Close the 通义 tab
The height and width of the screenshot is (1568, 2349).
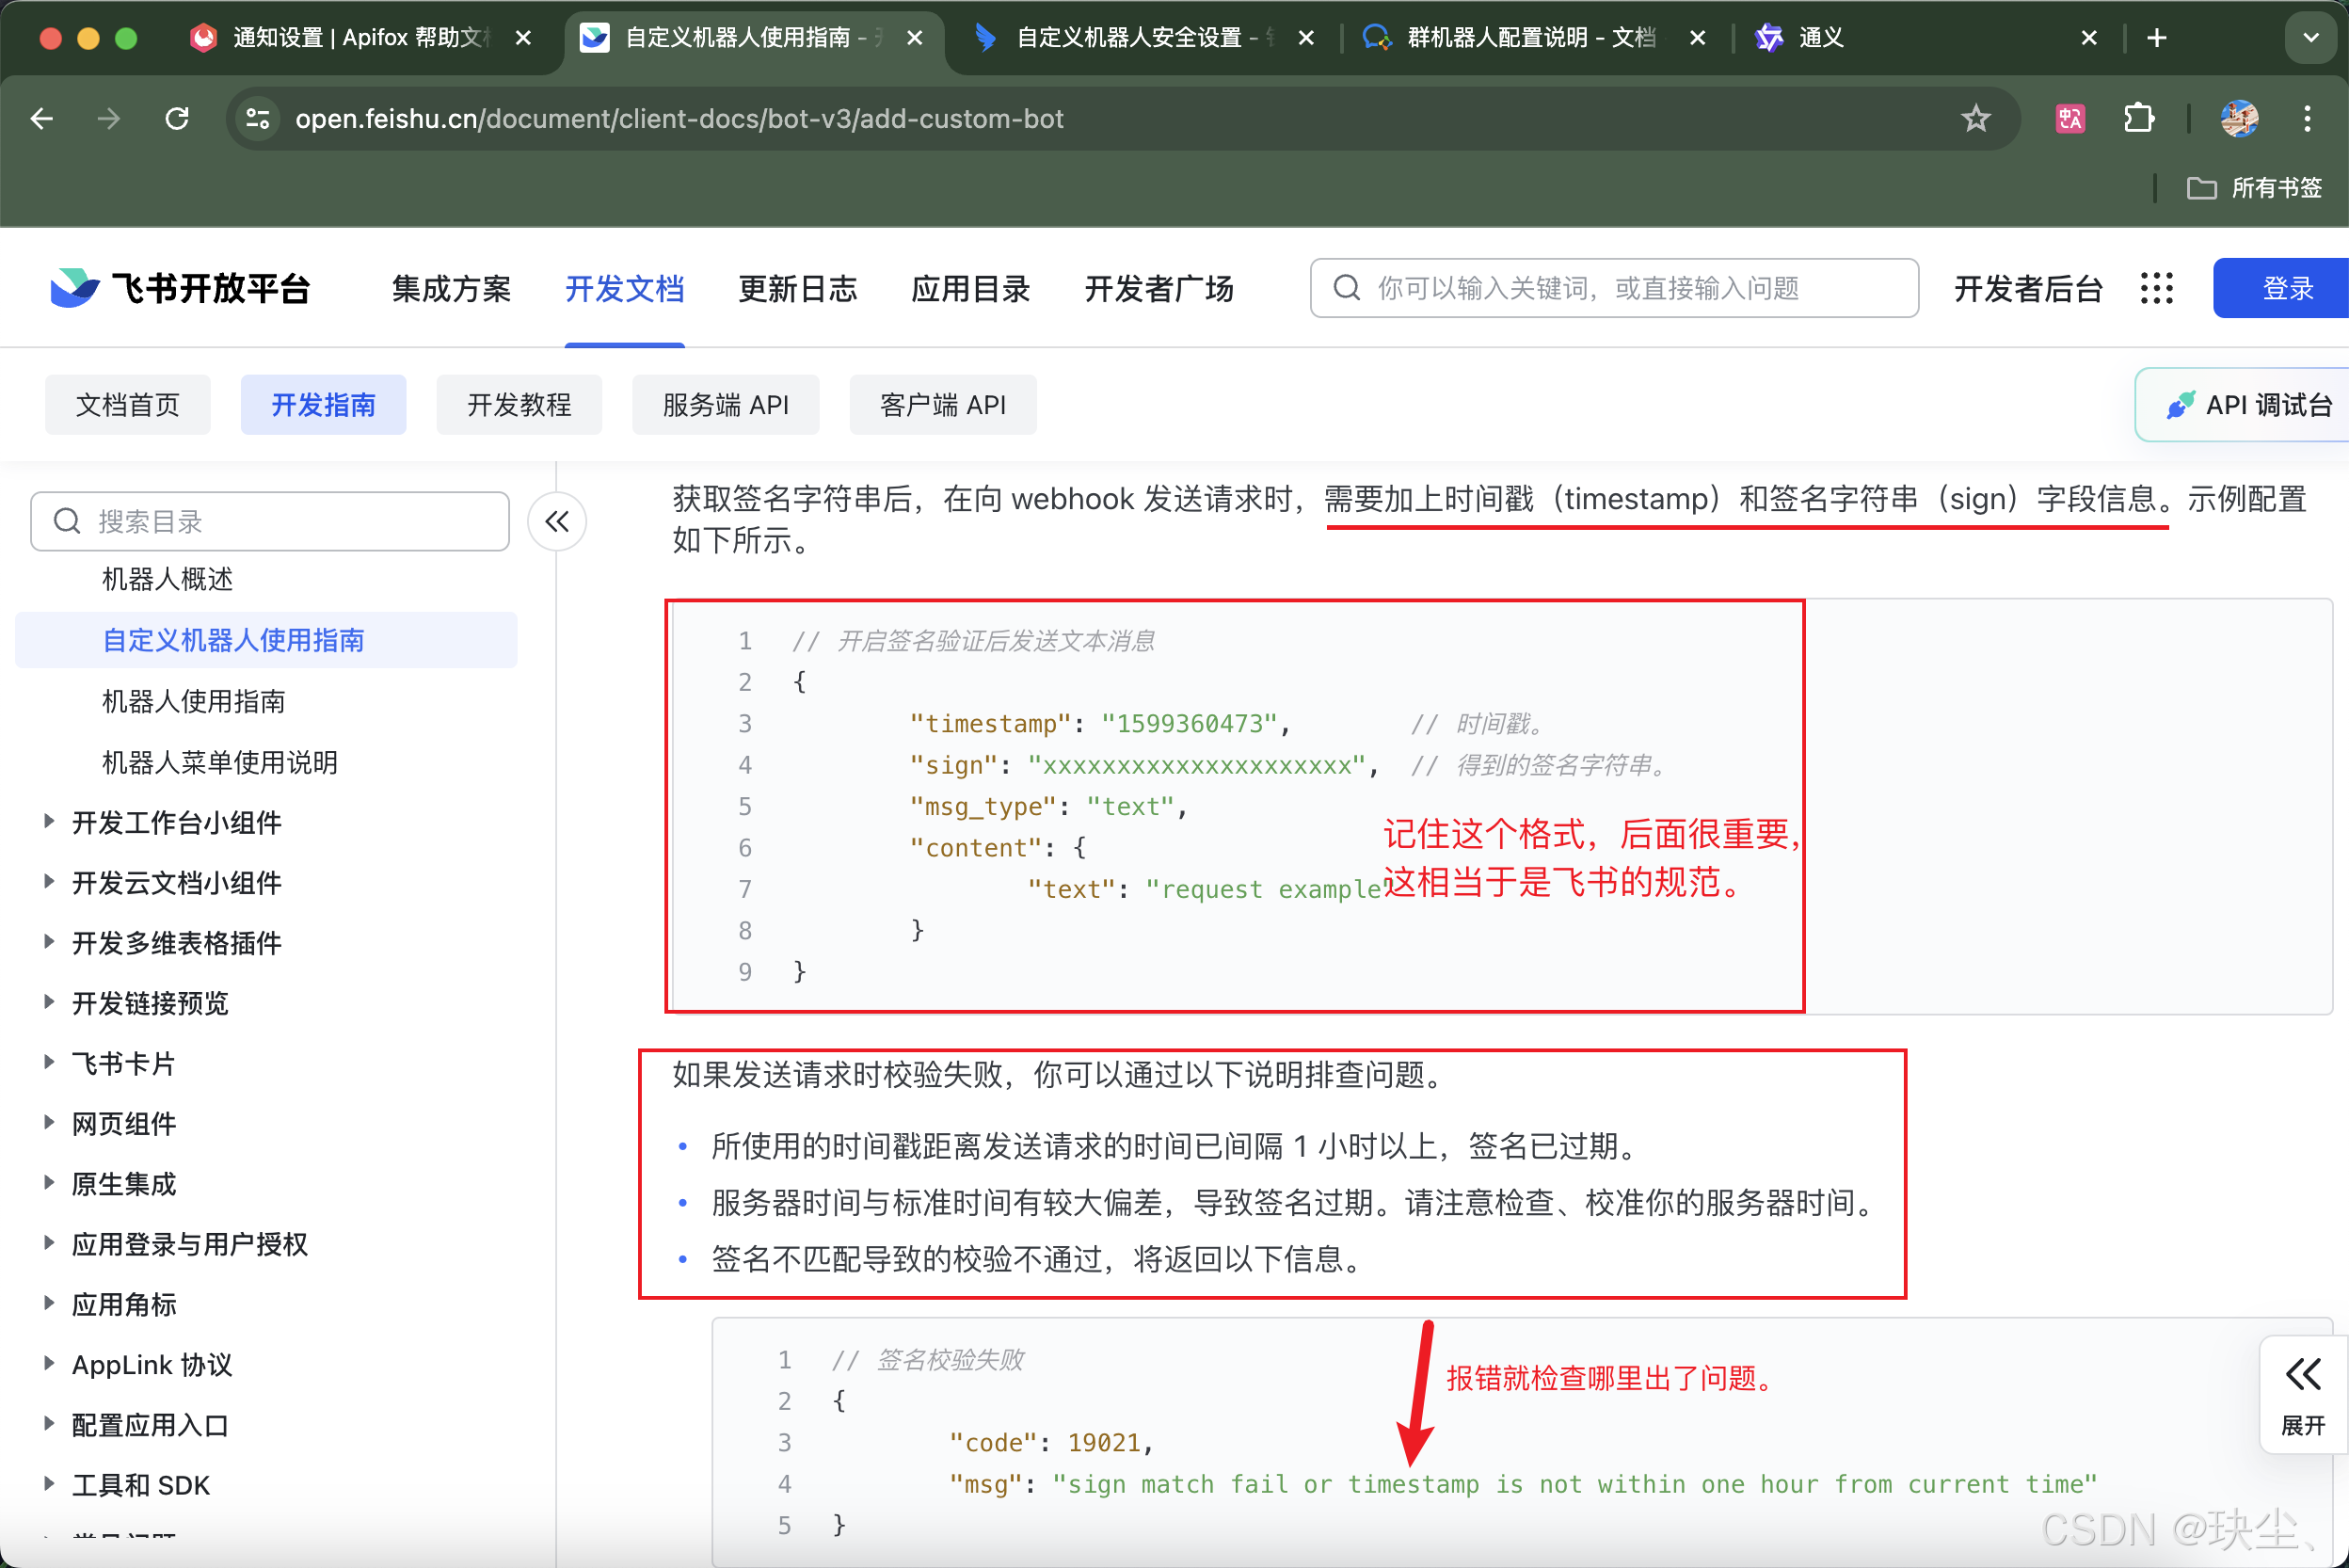tap(2088, 38)
